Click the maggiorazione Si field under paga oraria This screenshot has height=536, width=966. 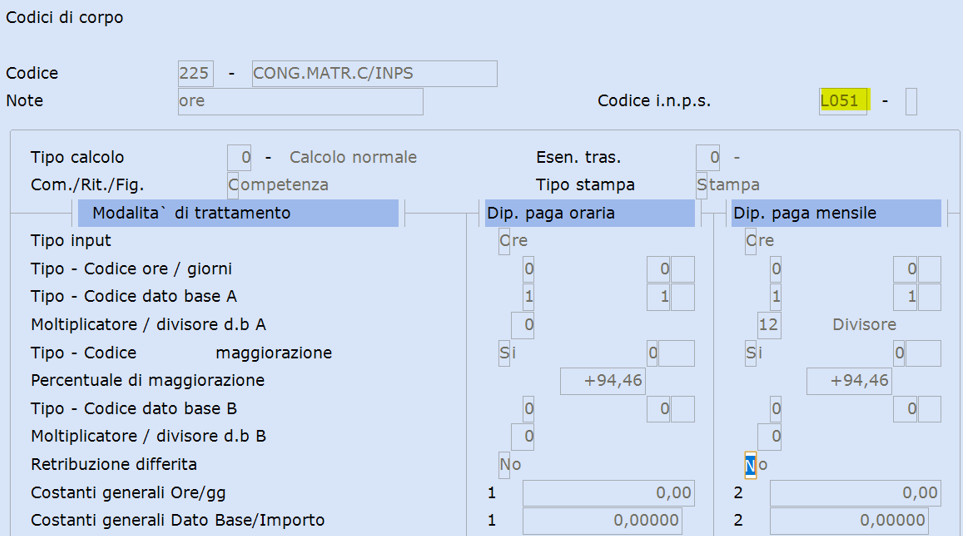click(504, 353)
